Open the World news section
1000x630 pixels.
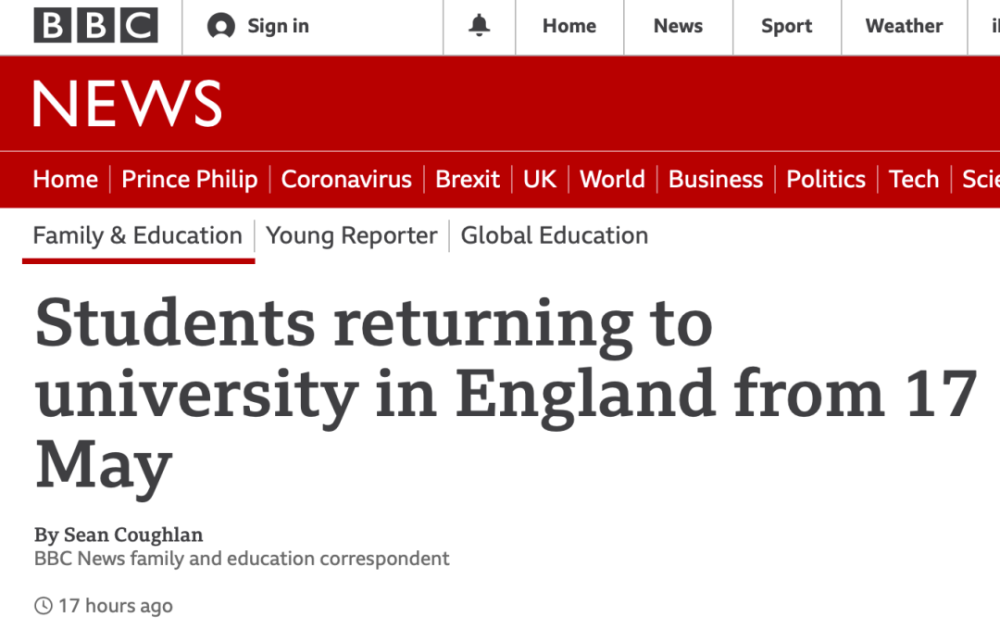[x=612, y=179]
